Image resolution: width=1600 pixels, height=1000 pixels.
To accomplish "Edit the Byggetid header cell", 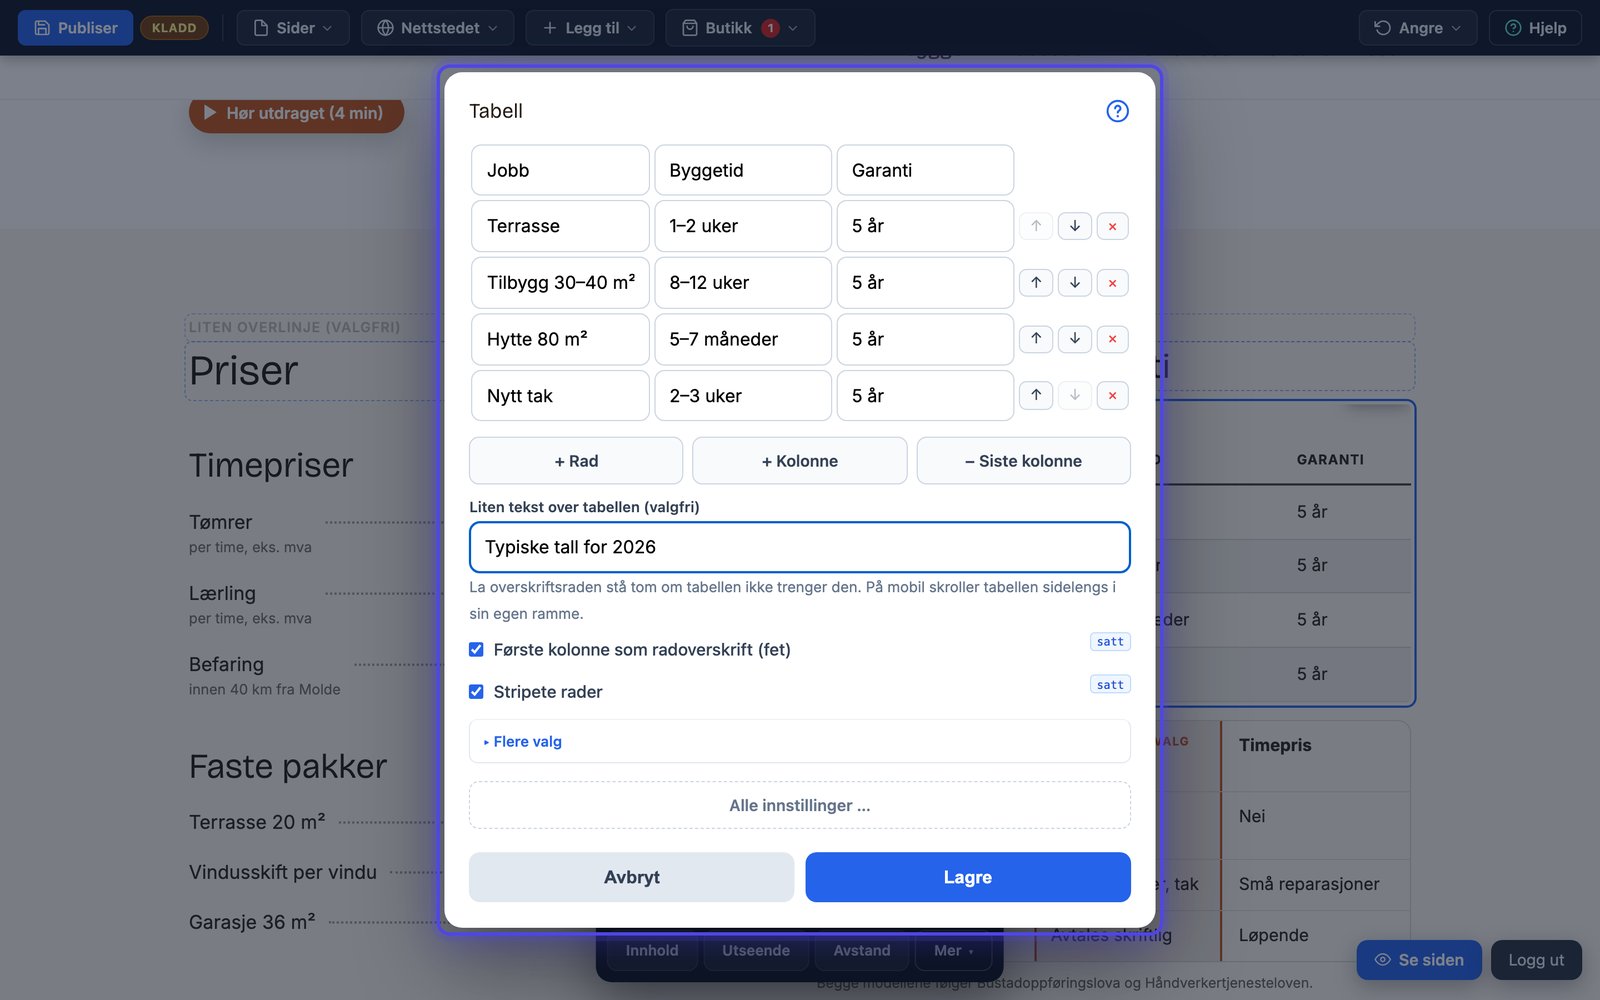I will 743,170.
